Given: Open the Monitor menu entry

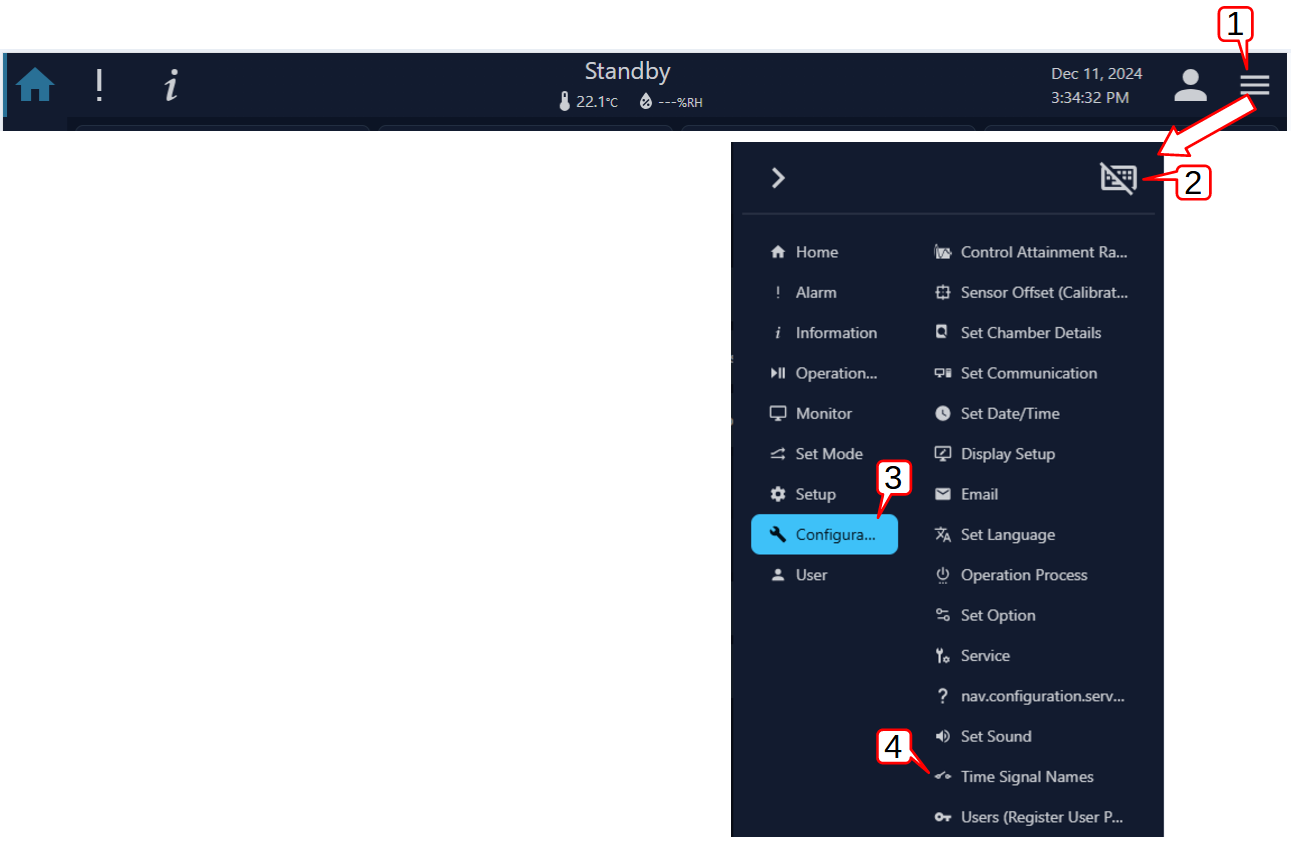Looking at the screenshot, I should (x=824, y=413).
